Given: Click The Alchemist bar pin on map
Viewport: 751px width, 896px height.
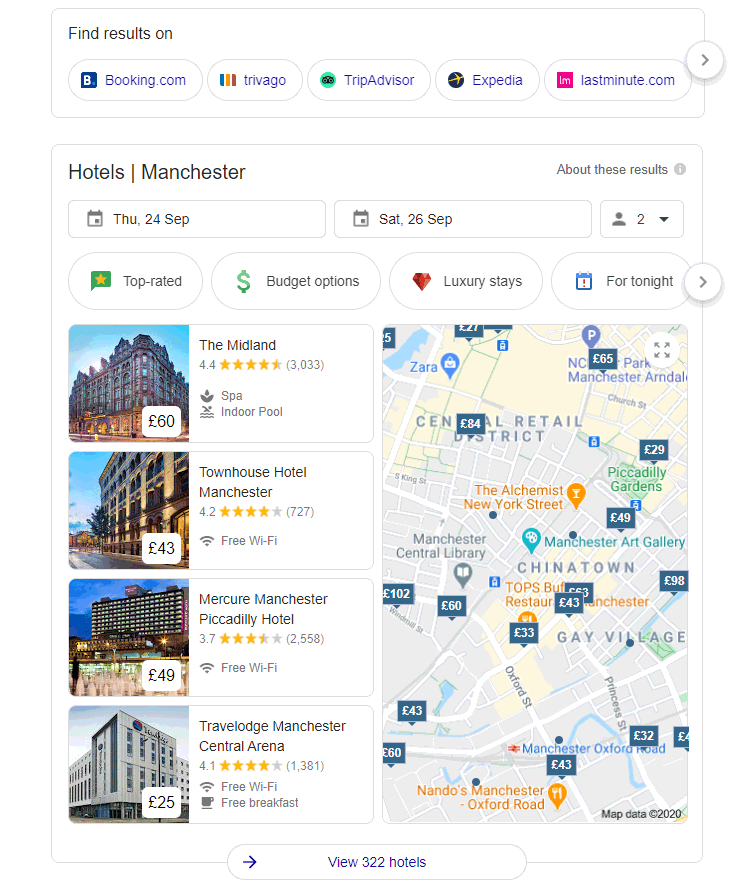Looking at the screenshot, I should pos(576,495).
